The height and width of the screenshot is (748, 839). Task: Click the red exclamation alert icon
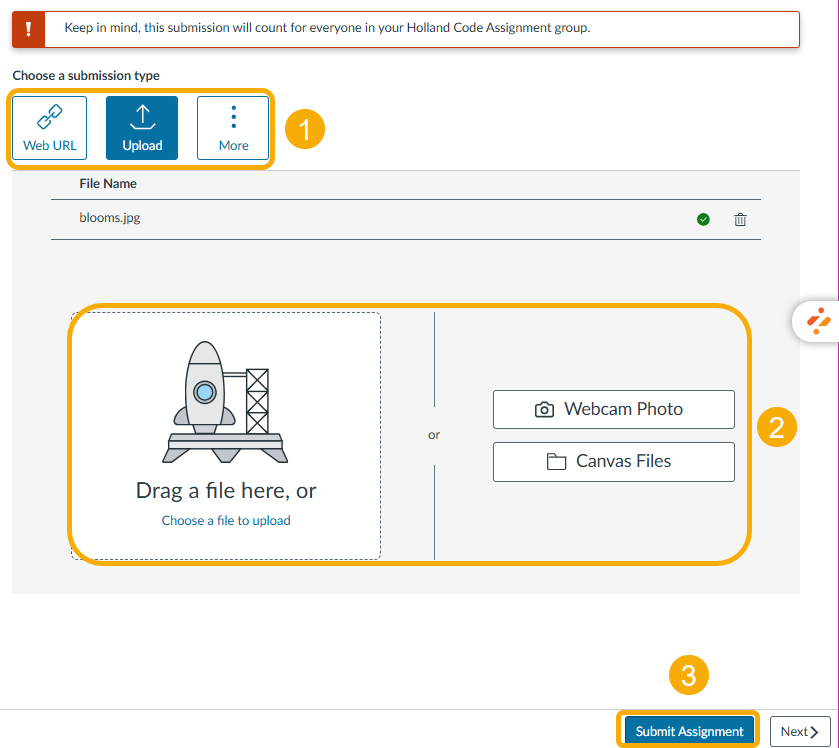(28, 28)
